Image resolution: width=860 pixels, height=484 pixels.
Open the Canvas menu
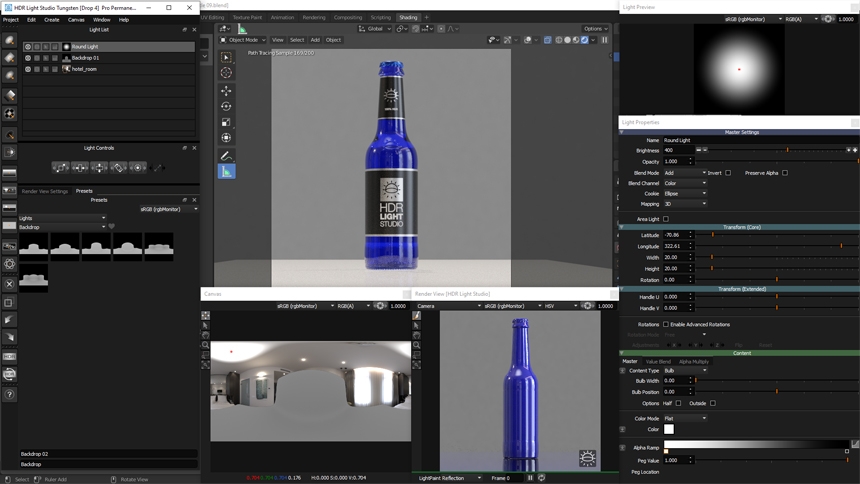76,20
